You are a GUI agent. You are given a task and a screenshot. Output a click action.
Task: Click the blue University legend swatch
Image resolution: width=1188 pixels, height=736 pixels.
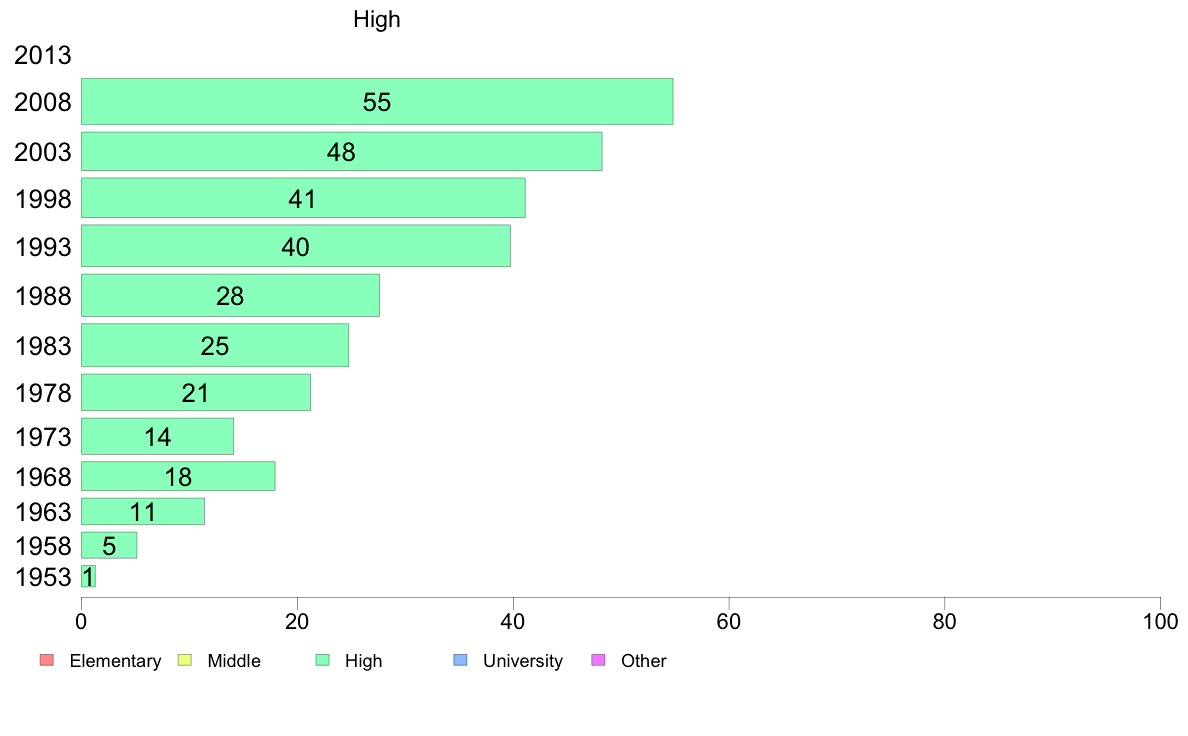tap(461, 660)
